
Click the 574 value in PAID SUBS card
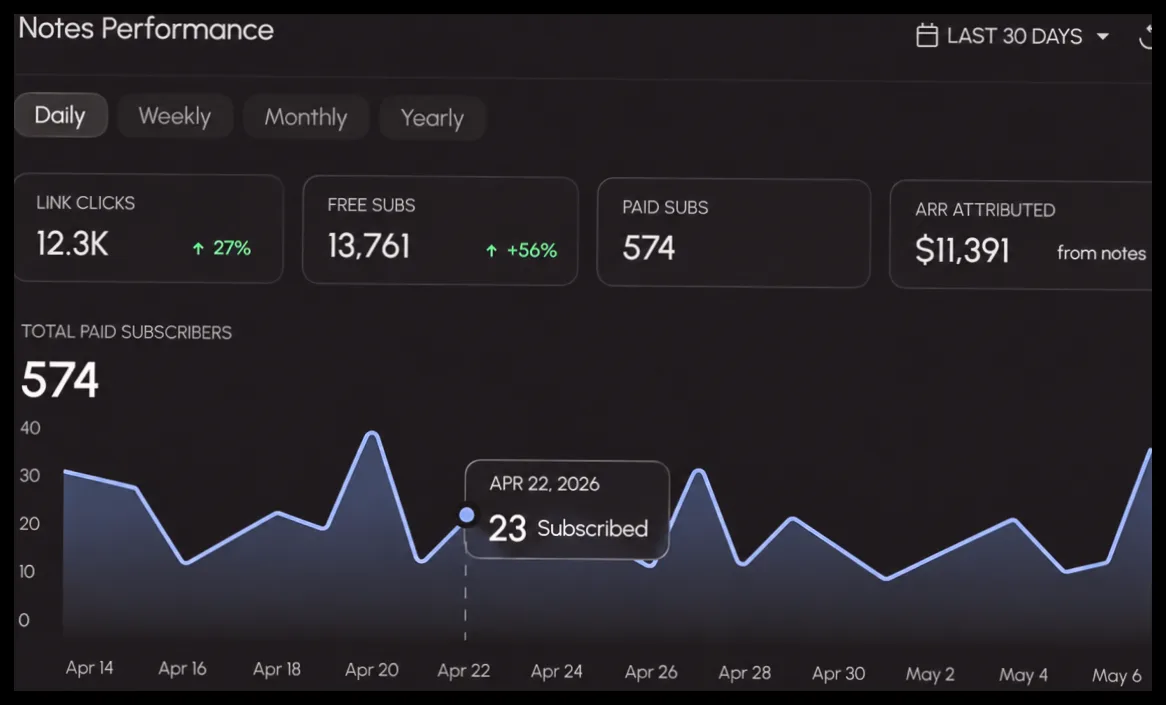tap(648, 248)
